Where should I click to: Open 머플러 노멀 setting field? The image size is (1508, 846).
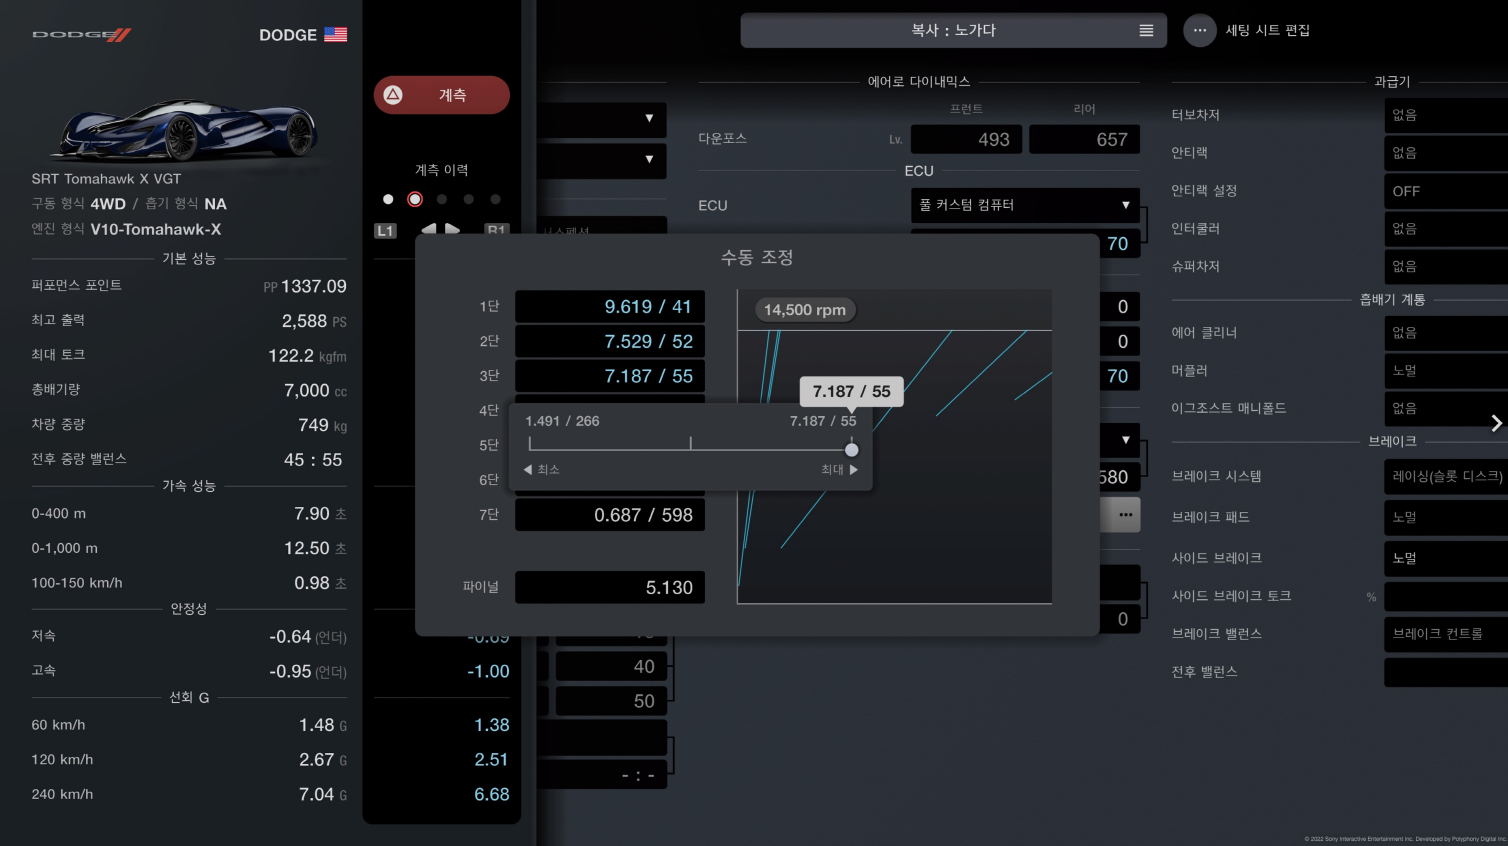point(1446,371)
